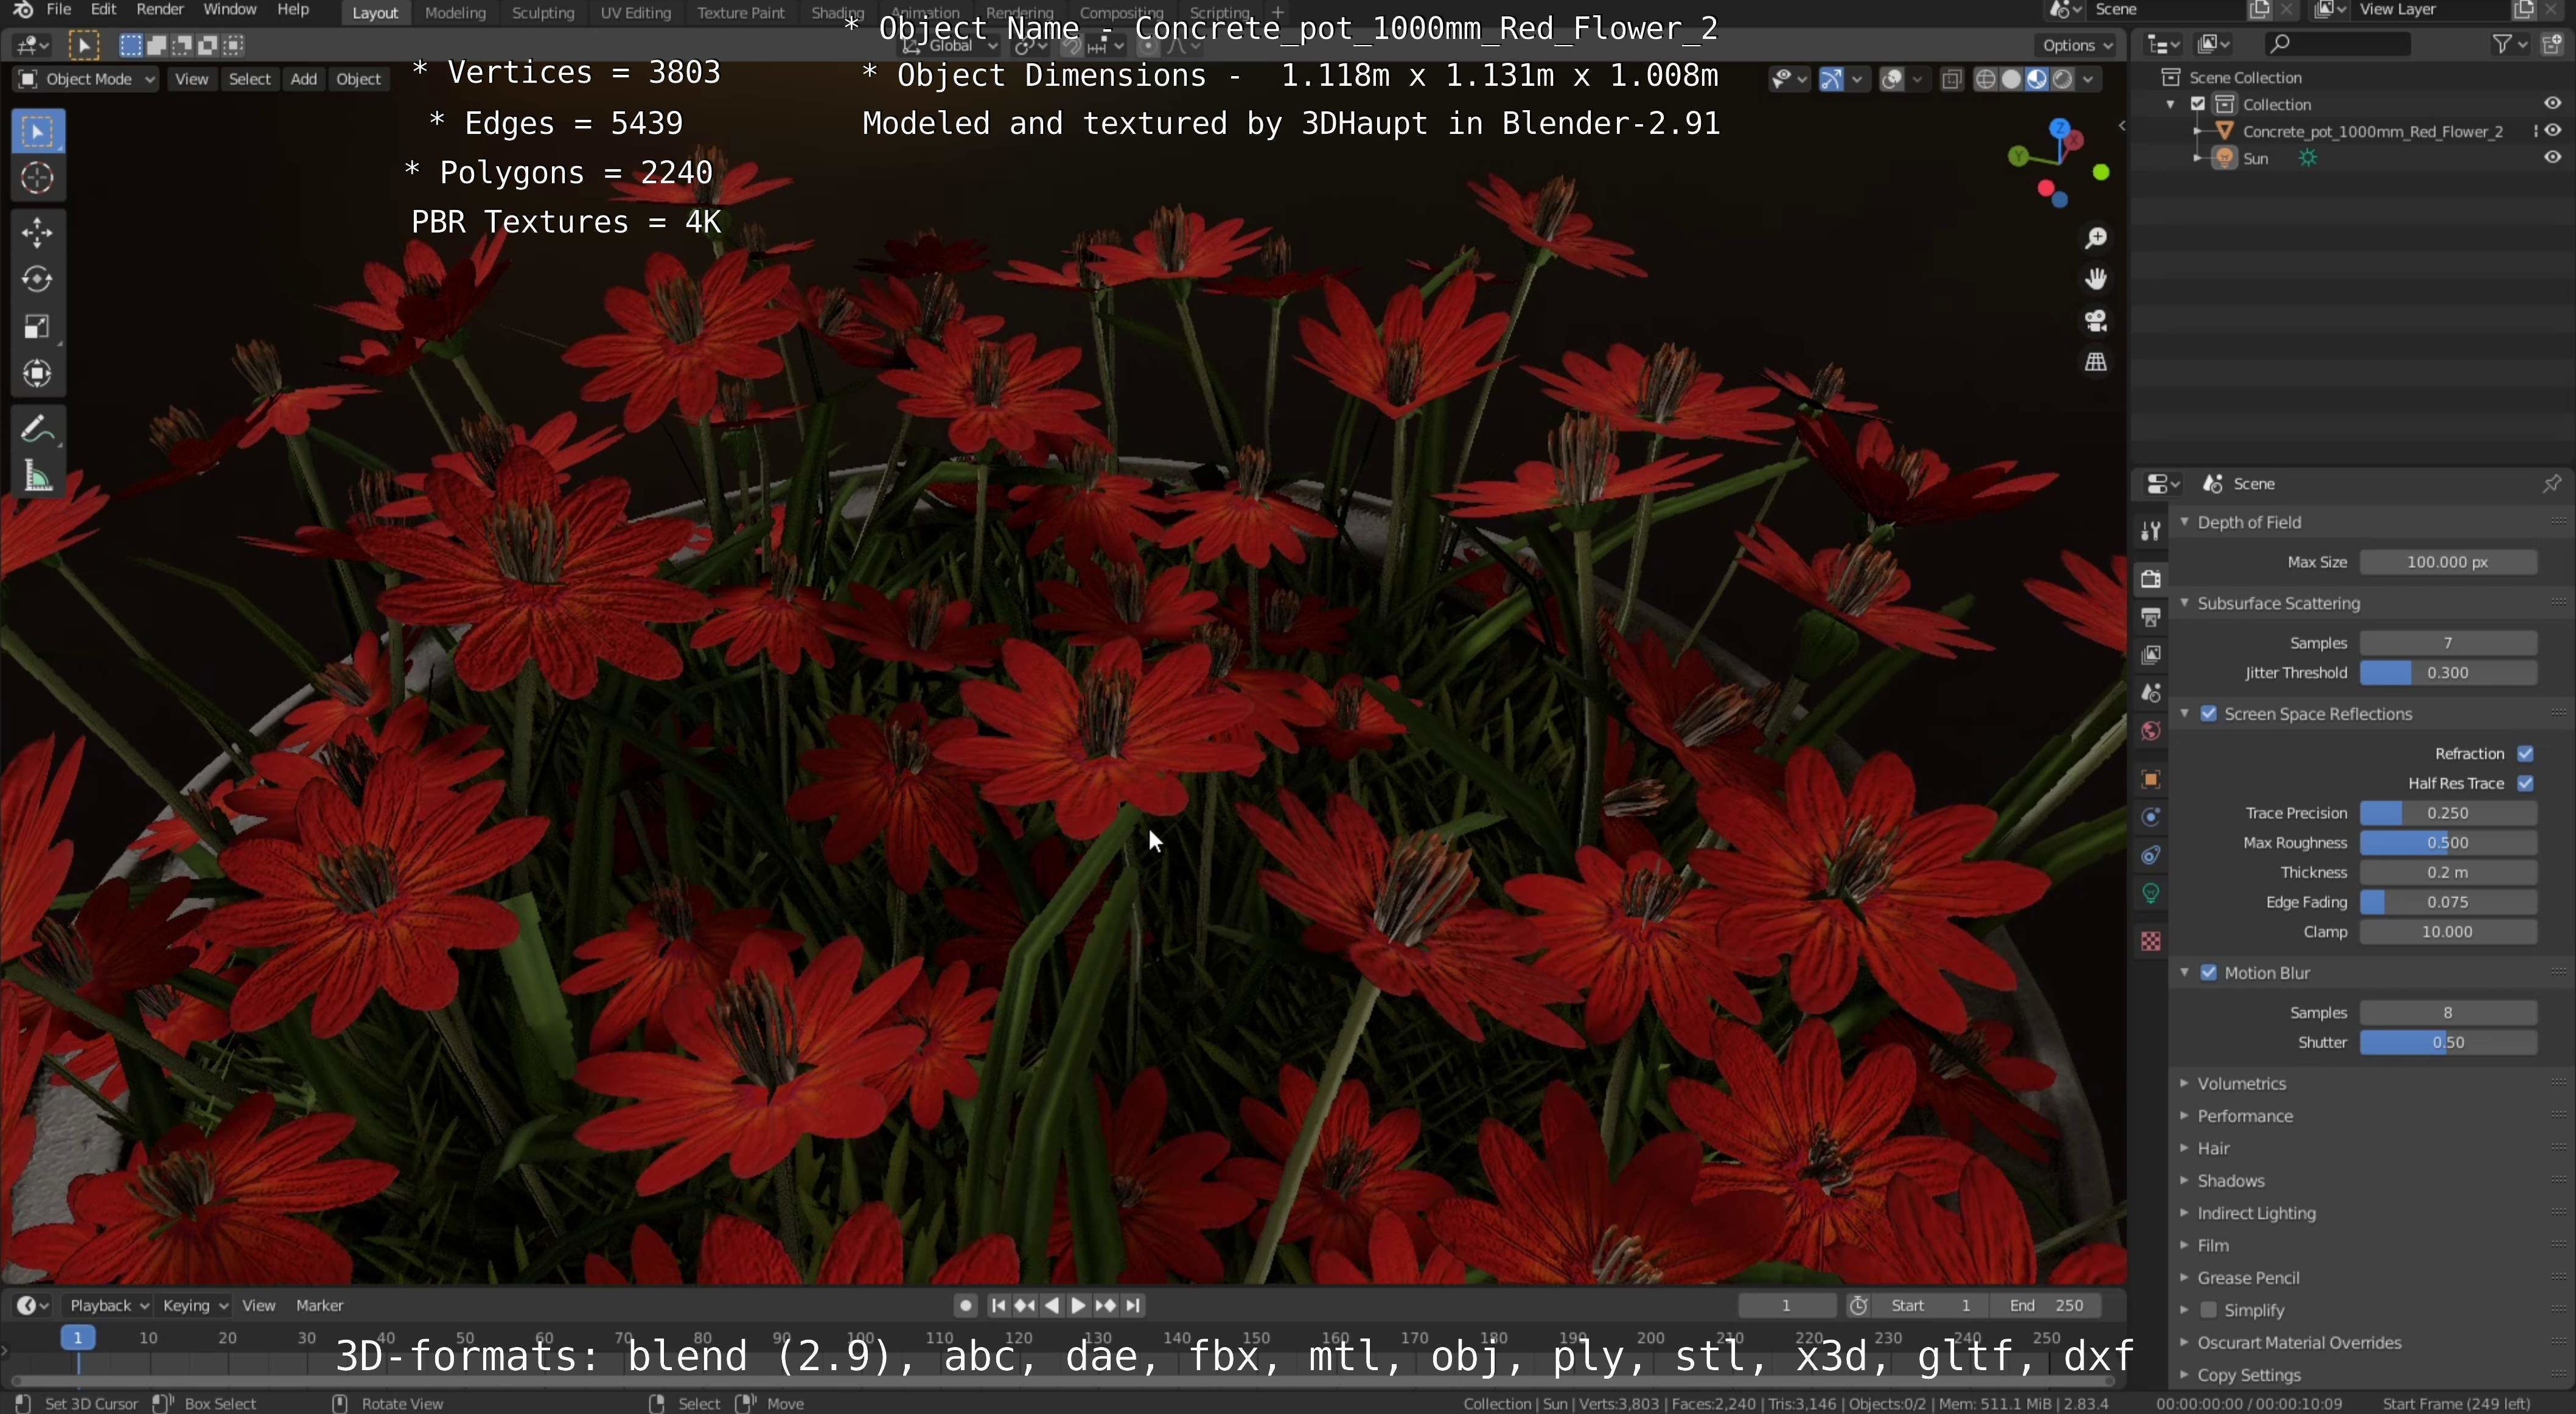Select the Select Box tool
This screenshot has height=1414, width=2576.
pyautogui.click(x=38, y=131)
